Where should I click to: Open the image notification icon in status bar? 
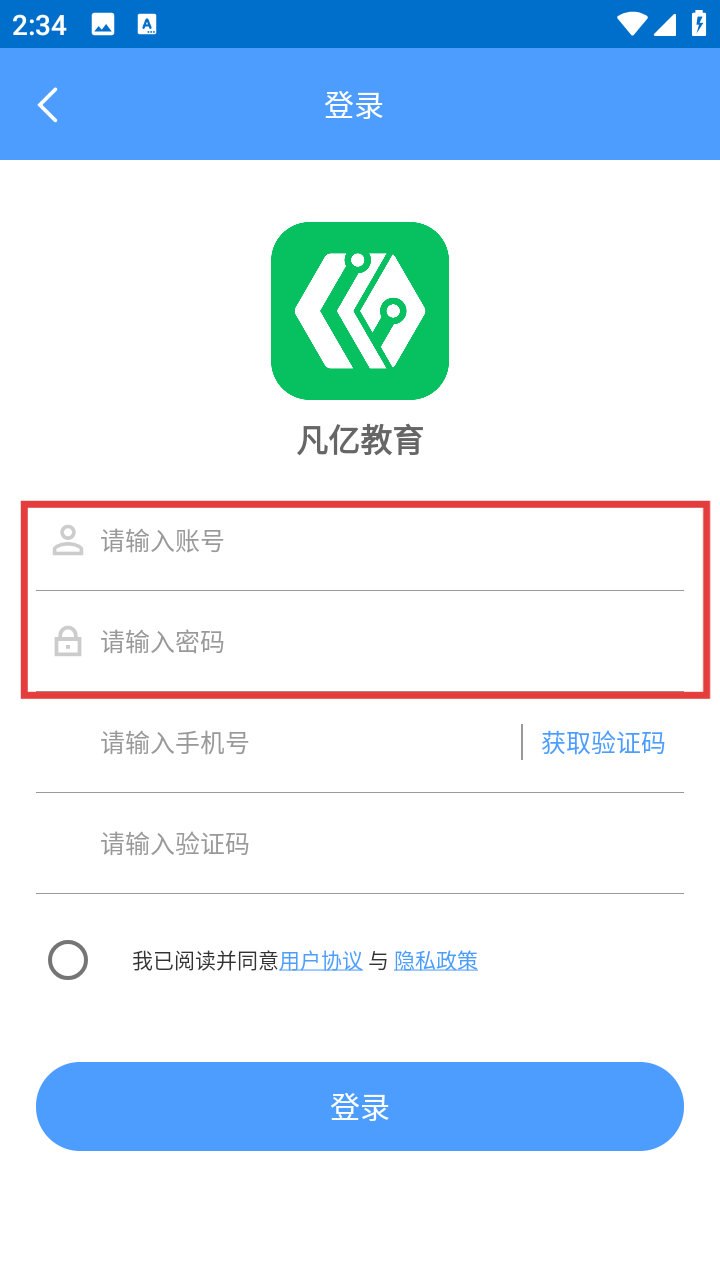(x=103, y=25)
